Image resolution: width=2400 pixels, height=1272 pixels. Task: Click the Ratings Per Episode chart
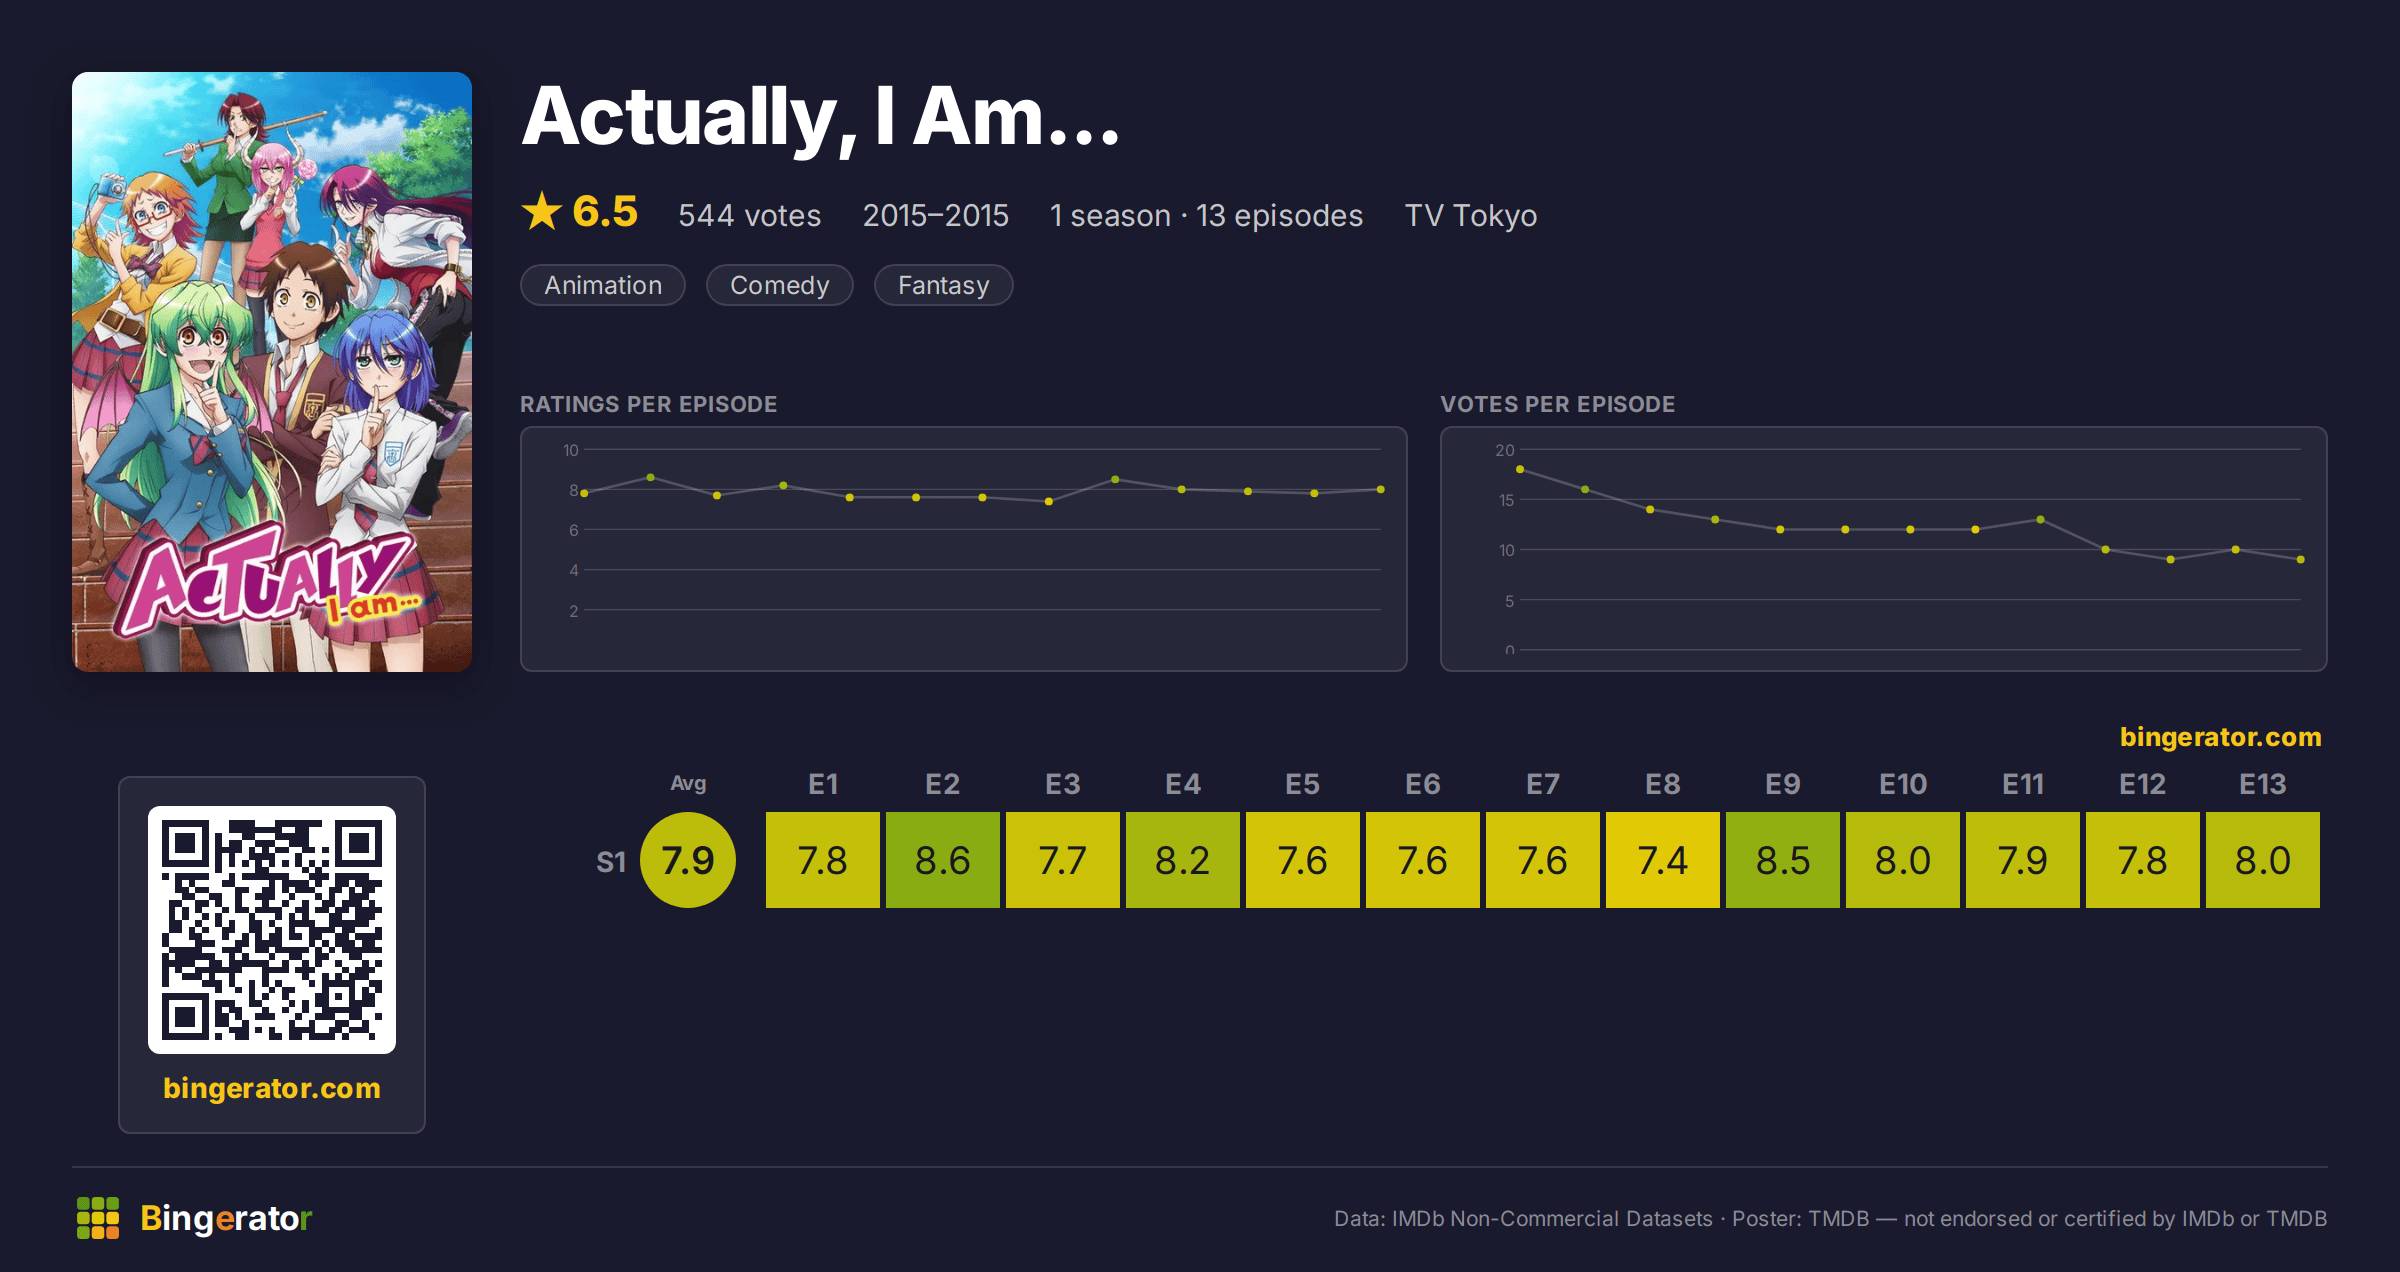(x=964, y=549)
